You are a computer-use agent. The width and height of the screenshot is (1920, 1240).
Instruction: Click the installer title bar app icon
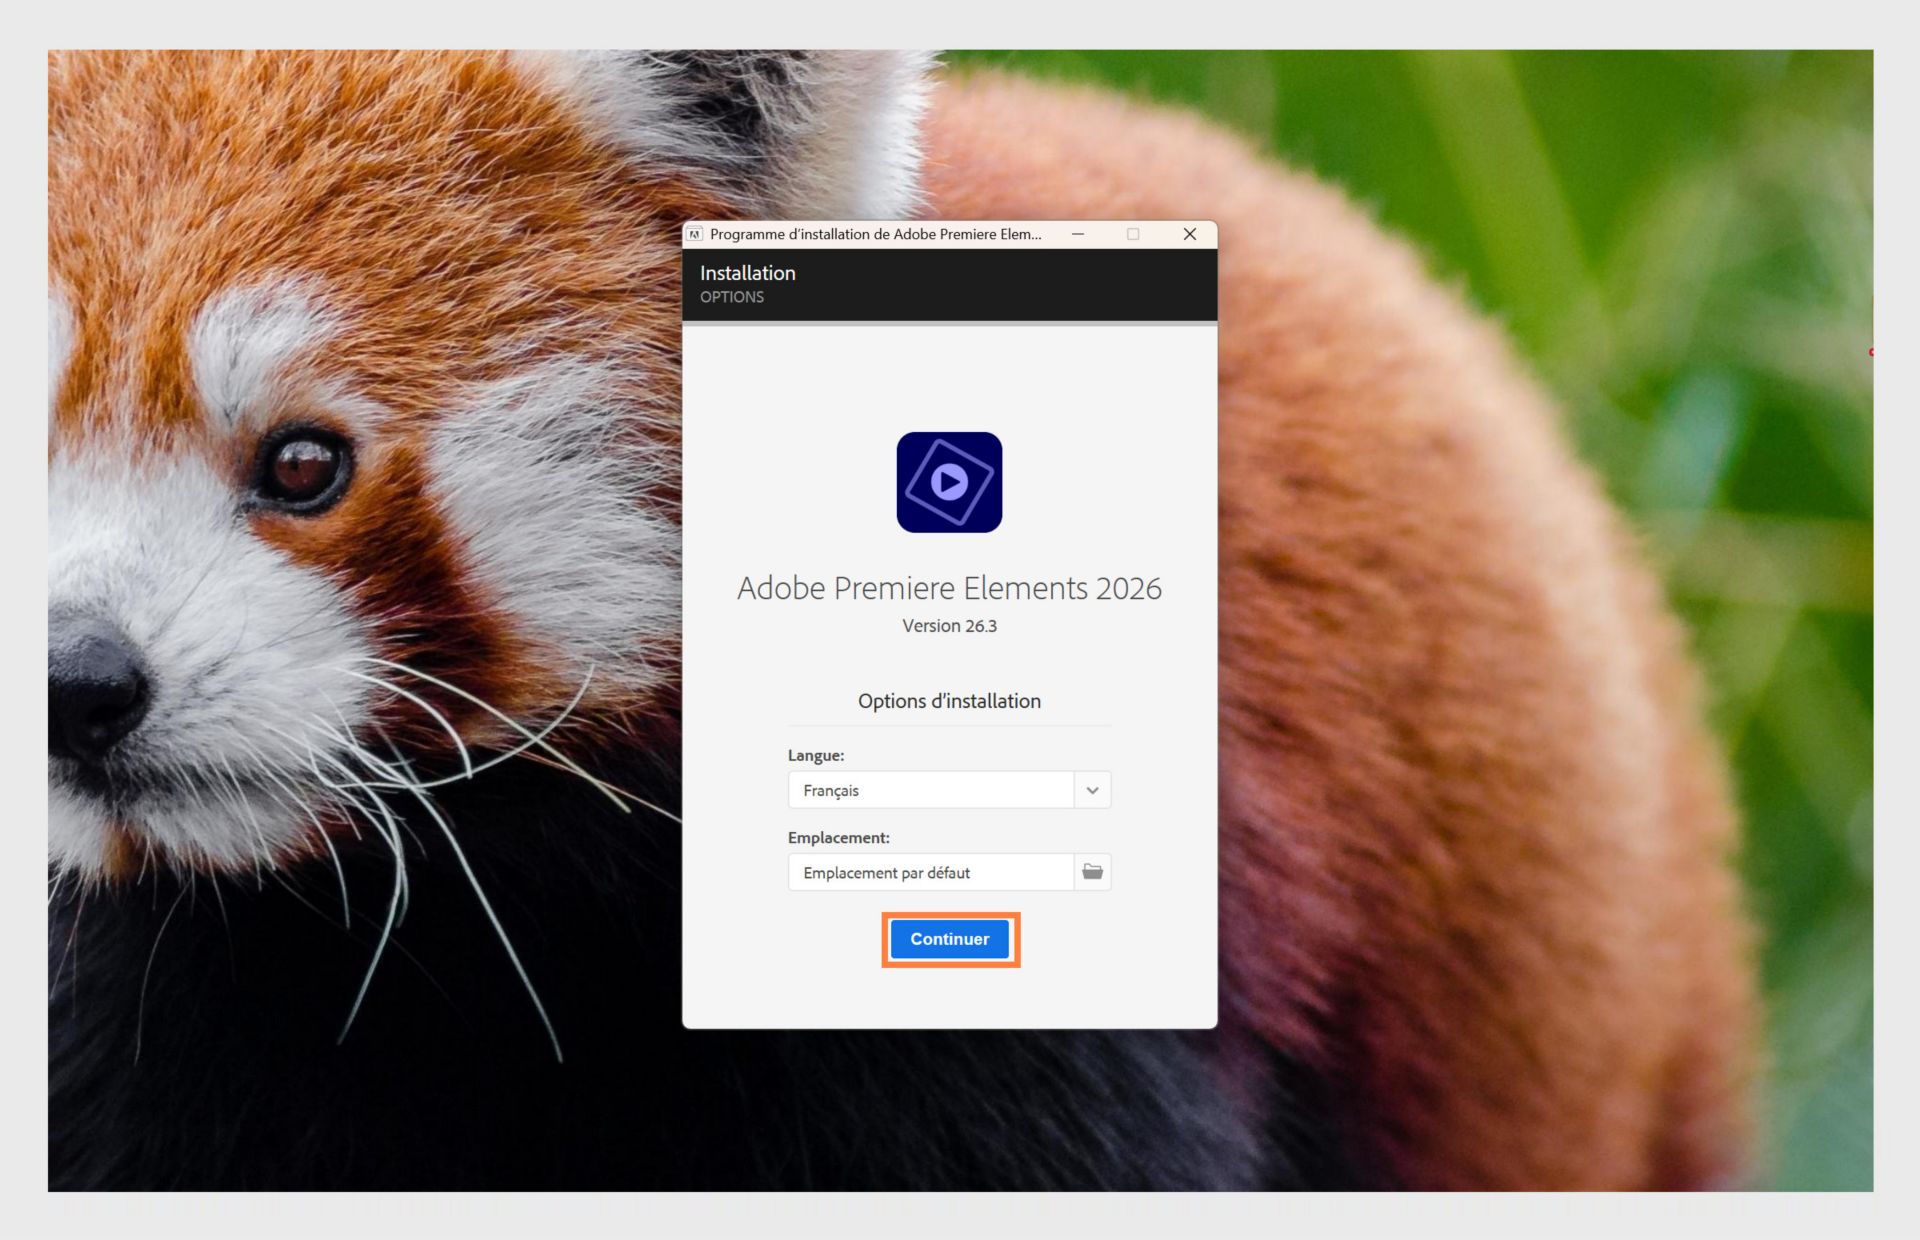[x=695, y=234]
